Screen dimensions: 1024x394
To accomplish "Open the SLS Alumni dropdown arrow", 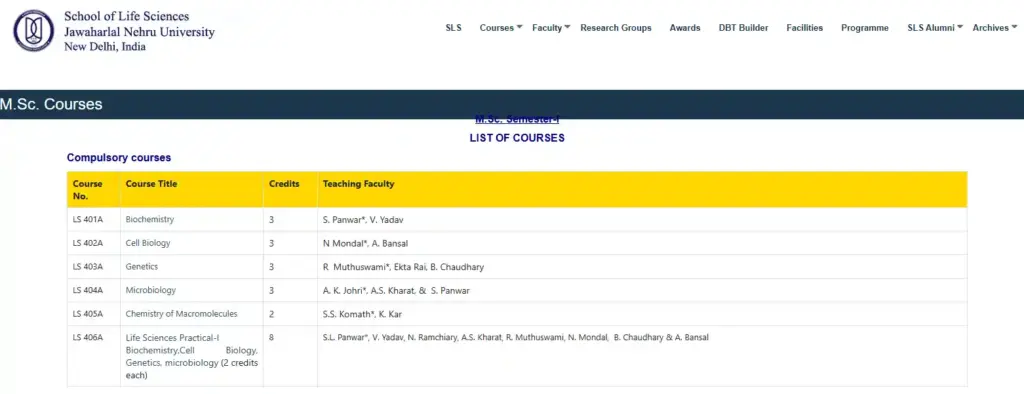I will point(960,27).
